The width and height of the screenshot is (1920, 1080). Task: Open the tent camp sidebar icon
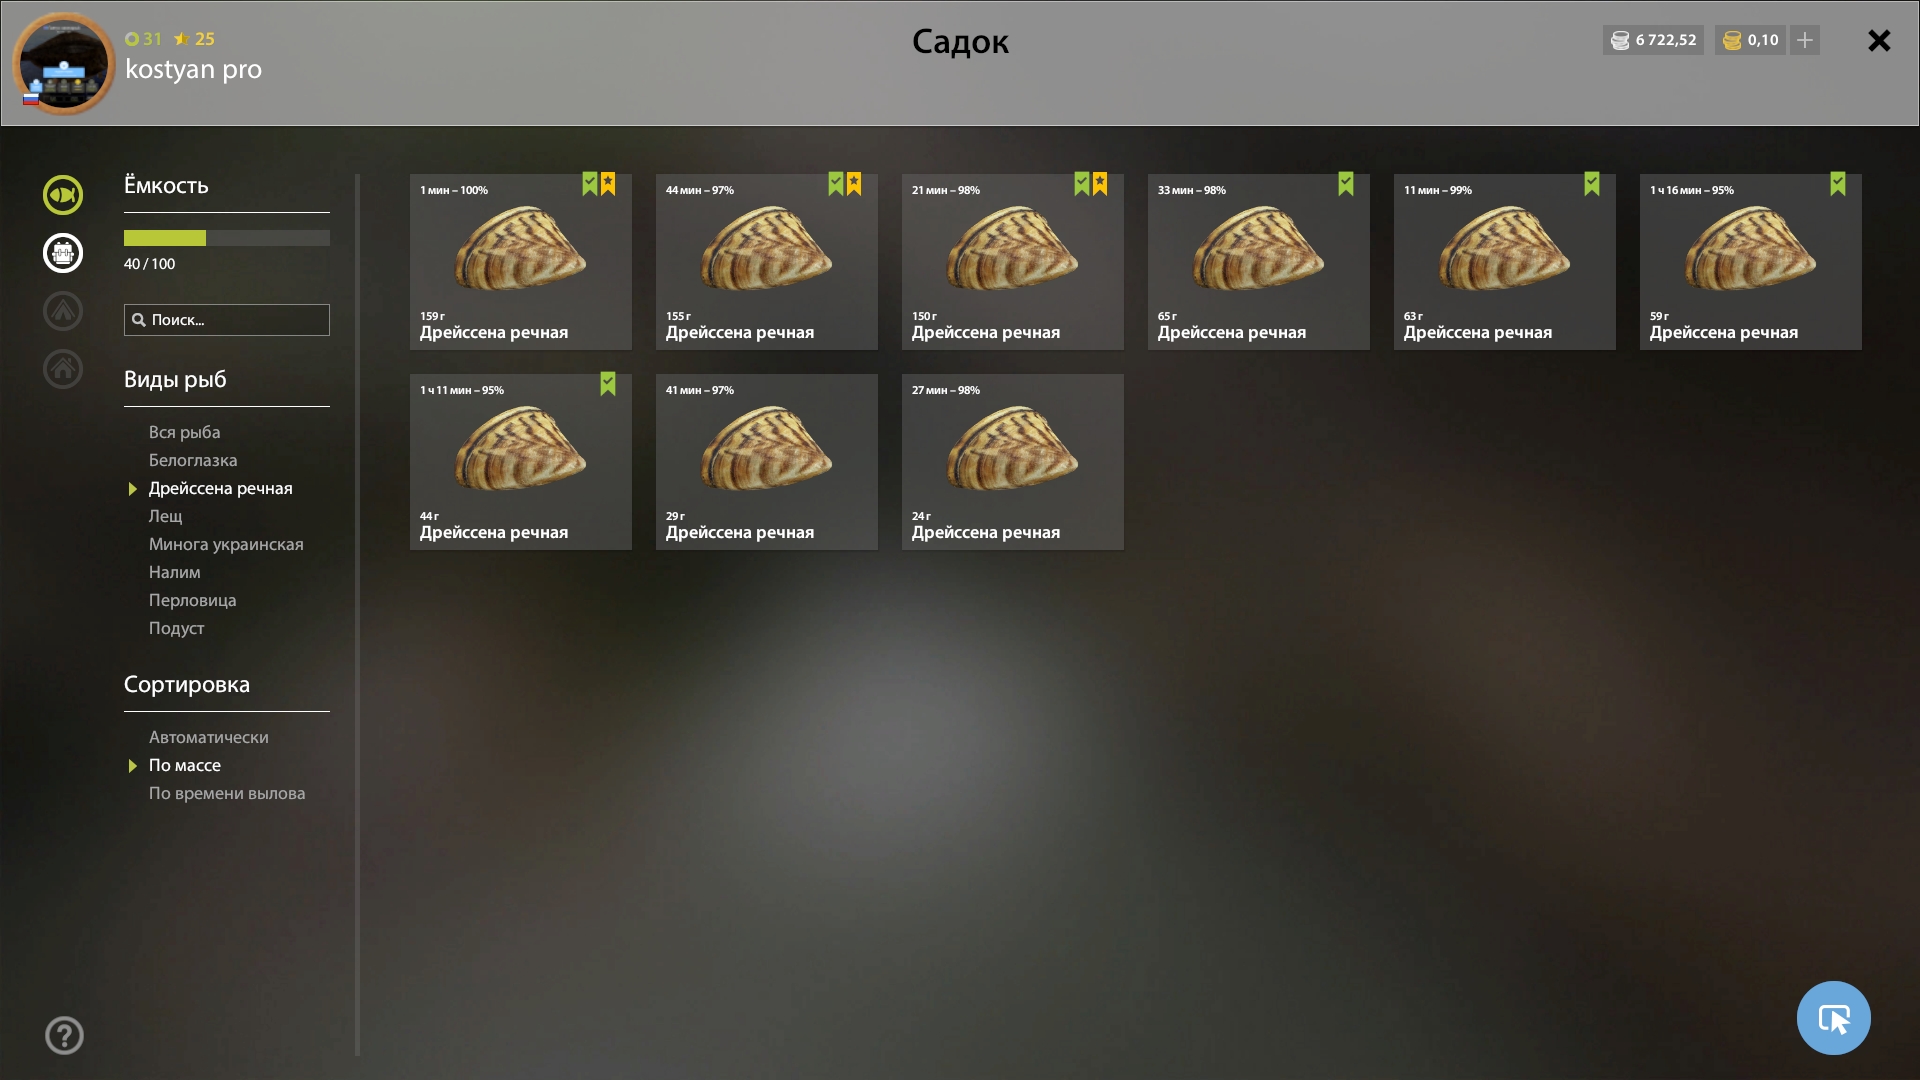63,311
